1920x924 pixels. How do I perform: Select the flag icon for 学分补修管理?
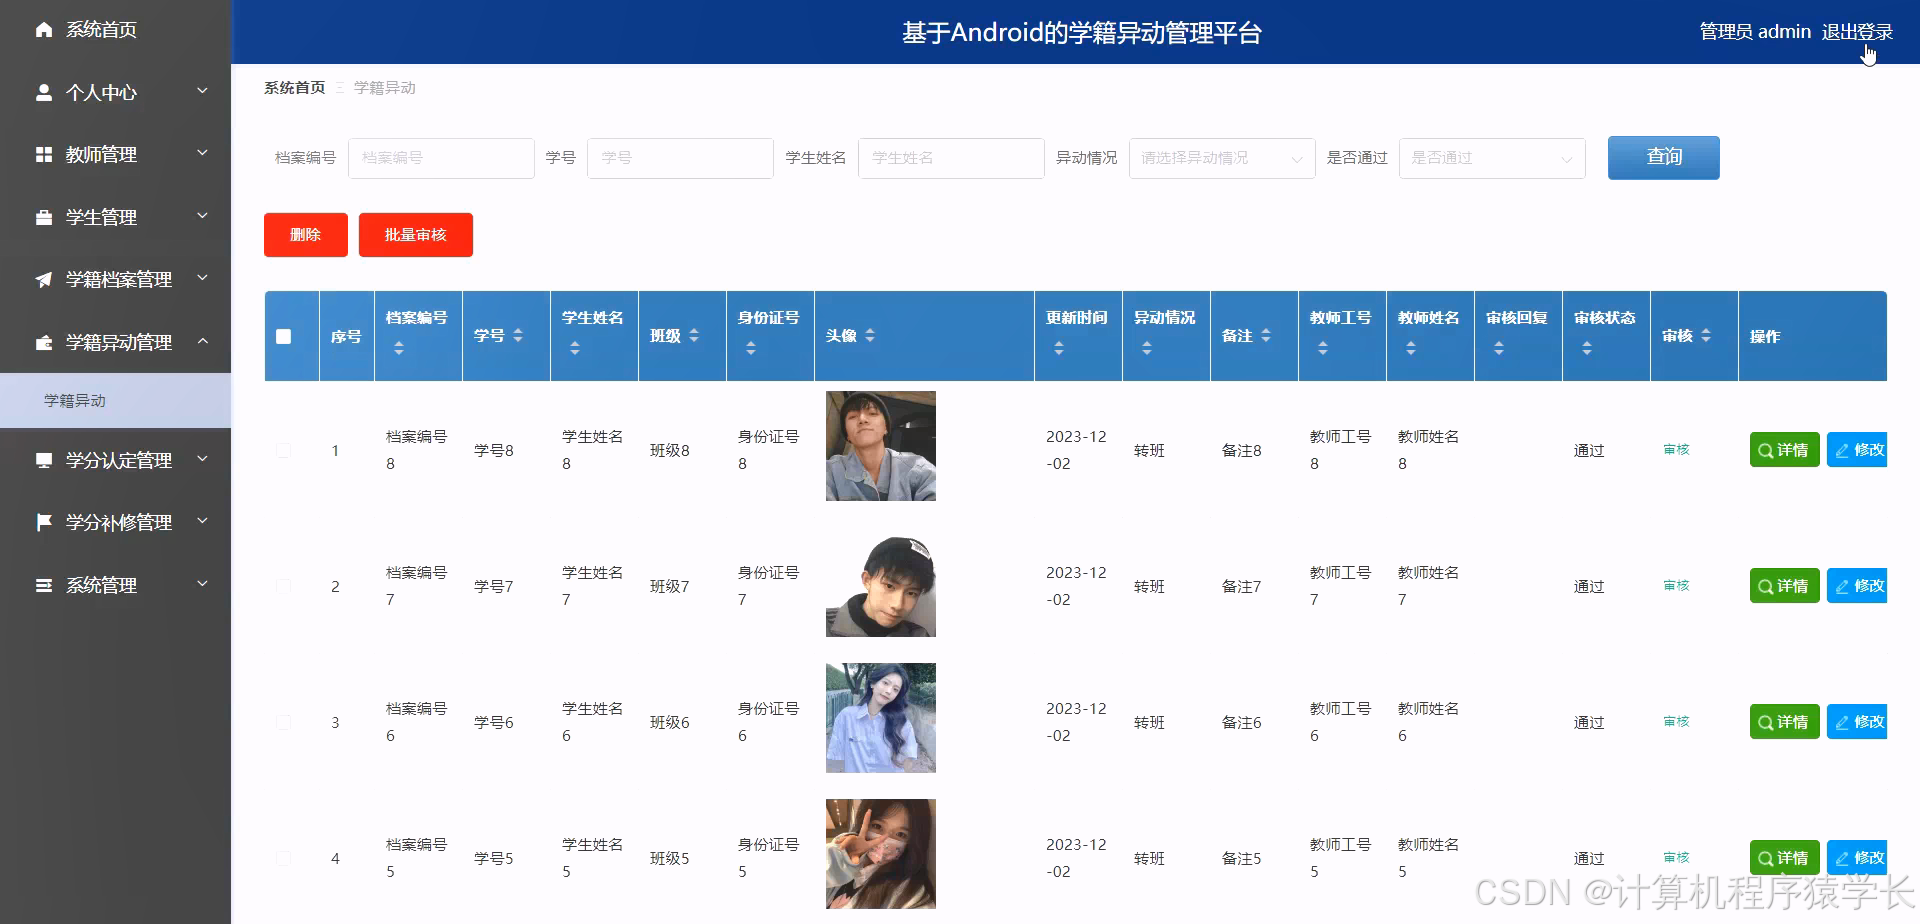coord(43,521)
